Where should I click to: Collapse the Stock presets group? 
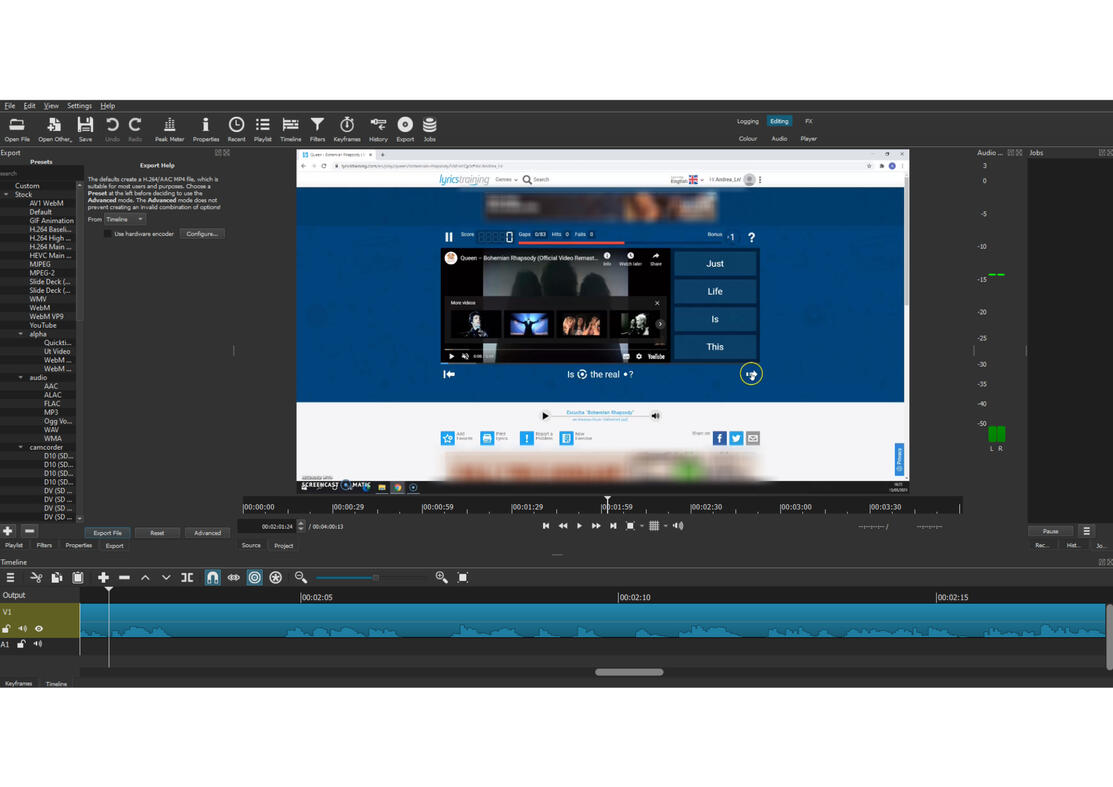[x=7, y=194]
